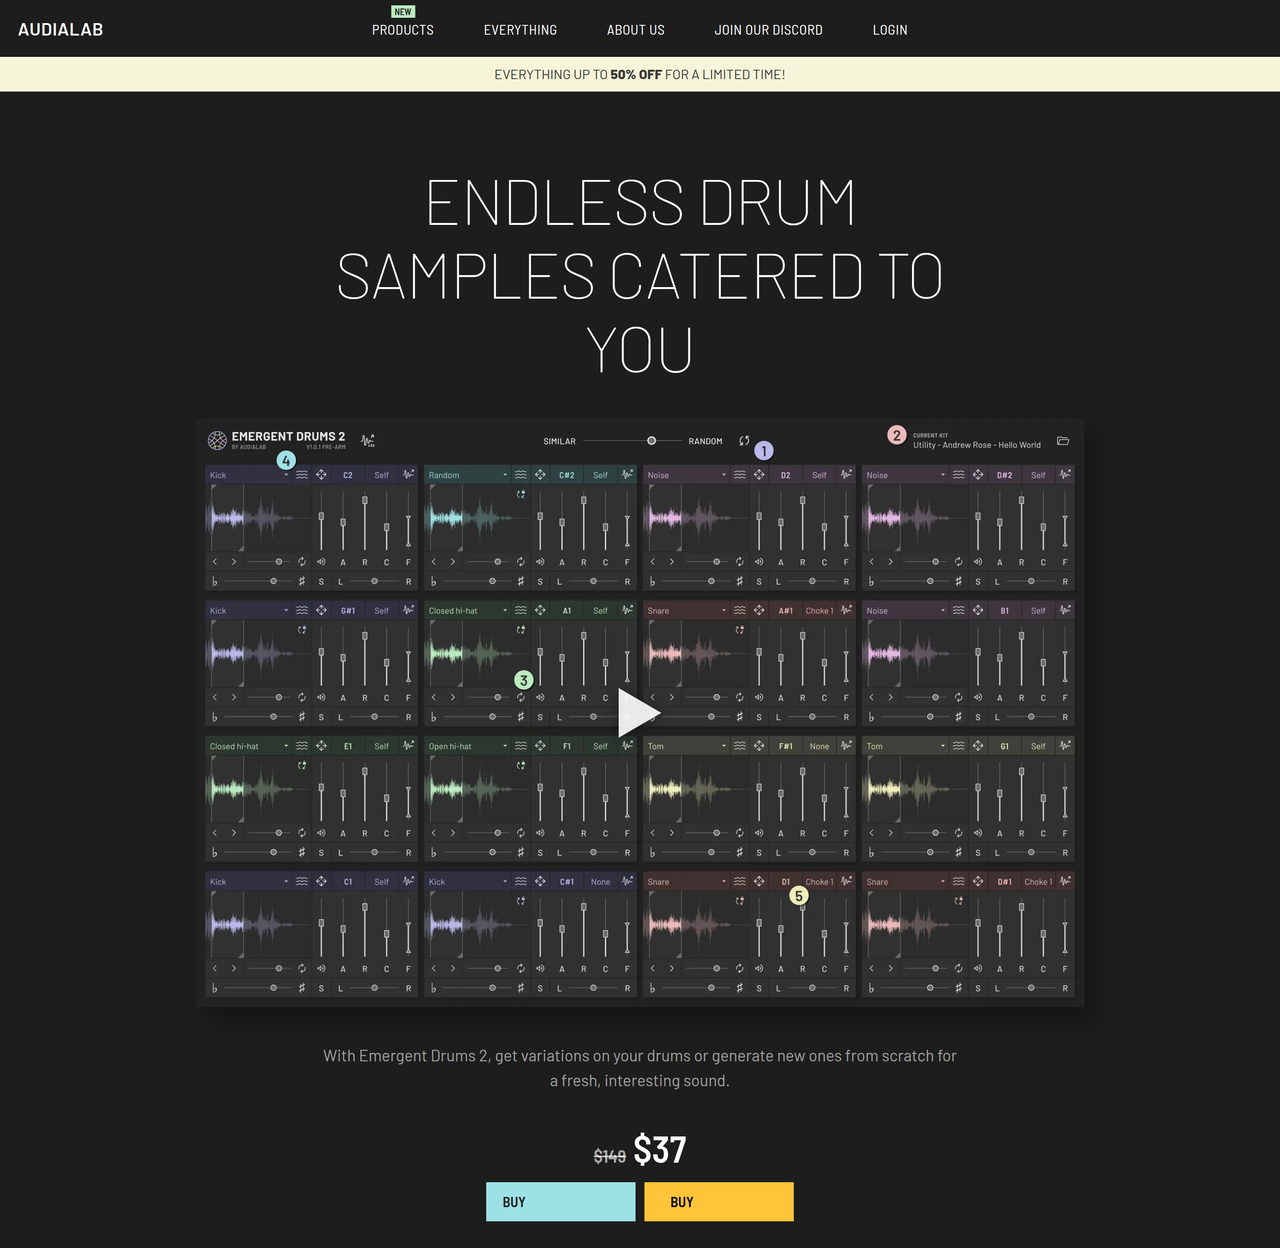Toggle the S solo button on E1 pad
1280x1248 pixels.
321,853
